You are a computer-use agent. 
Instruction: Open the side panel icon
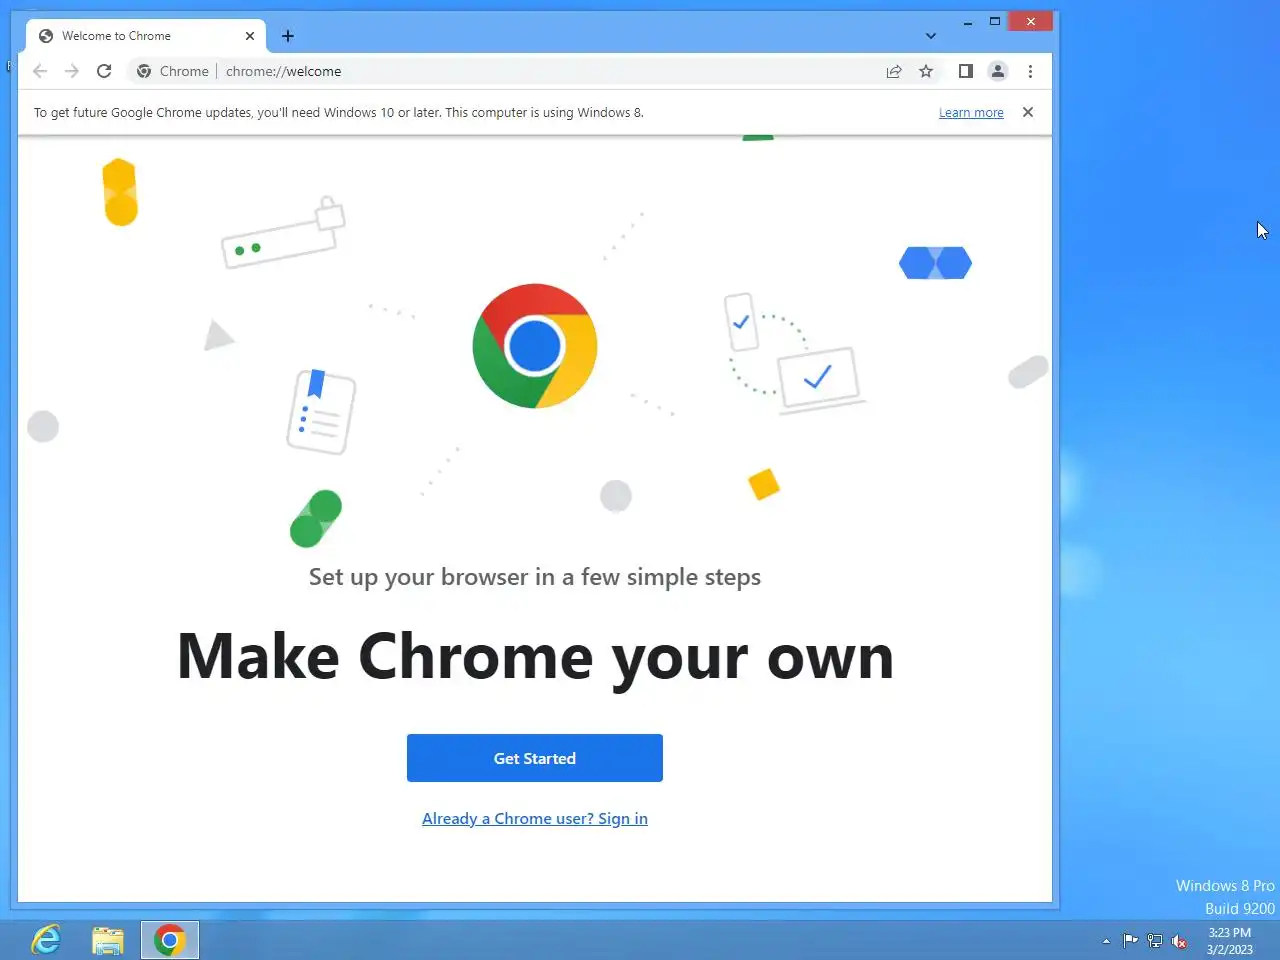(x=965, y=71)
